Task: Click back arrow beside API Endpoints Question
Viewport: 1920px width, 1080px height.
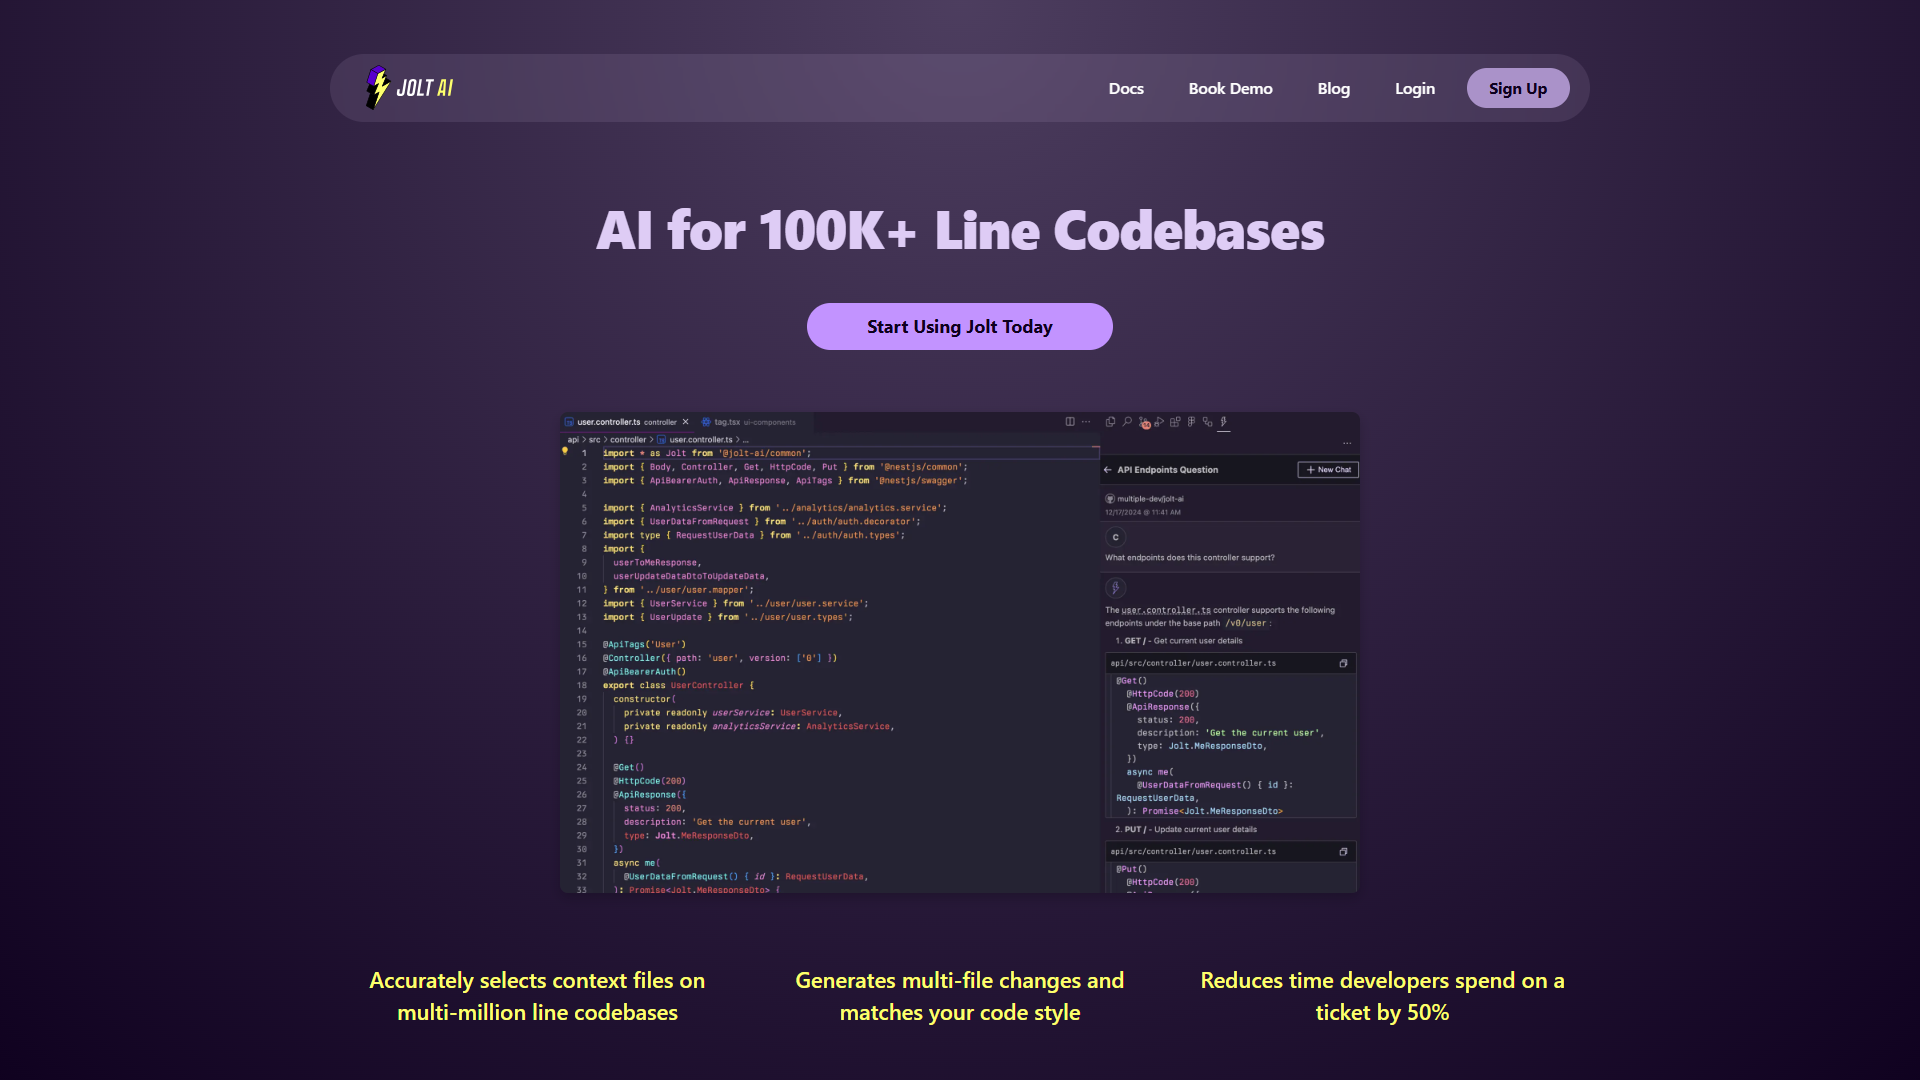Action: (x=1107, y=470)
